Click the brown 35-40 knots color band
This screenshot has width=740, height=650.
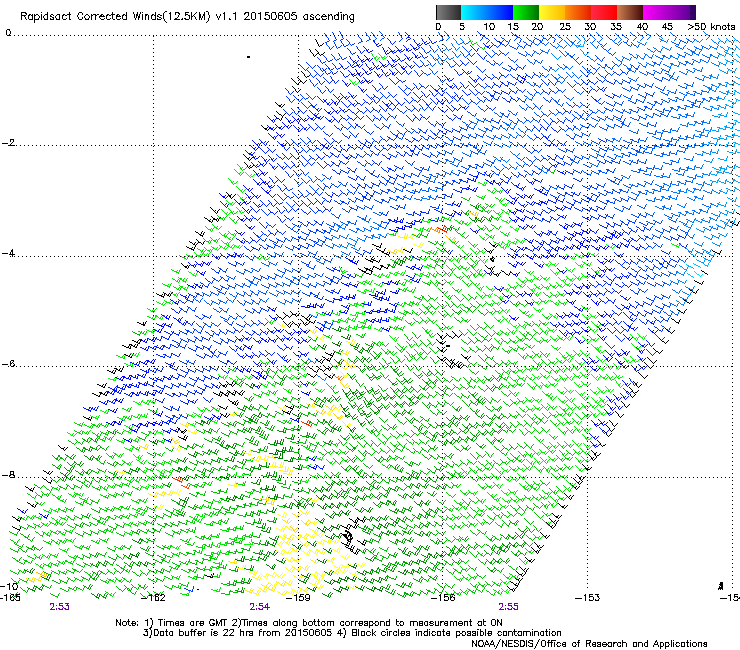coord(630,12)
